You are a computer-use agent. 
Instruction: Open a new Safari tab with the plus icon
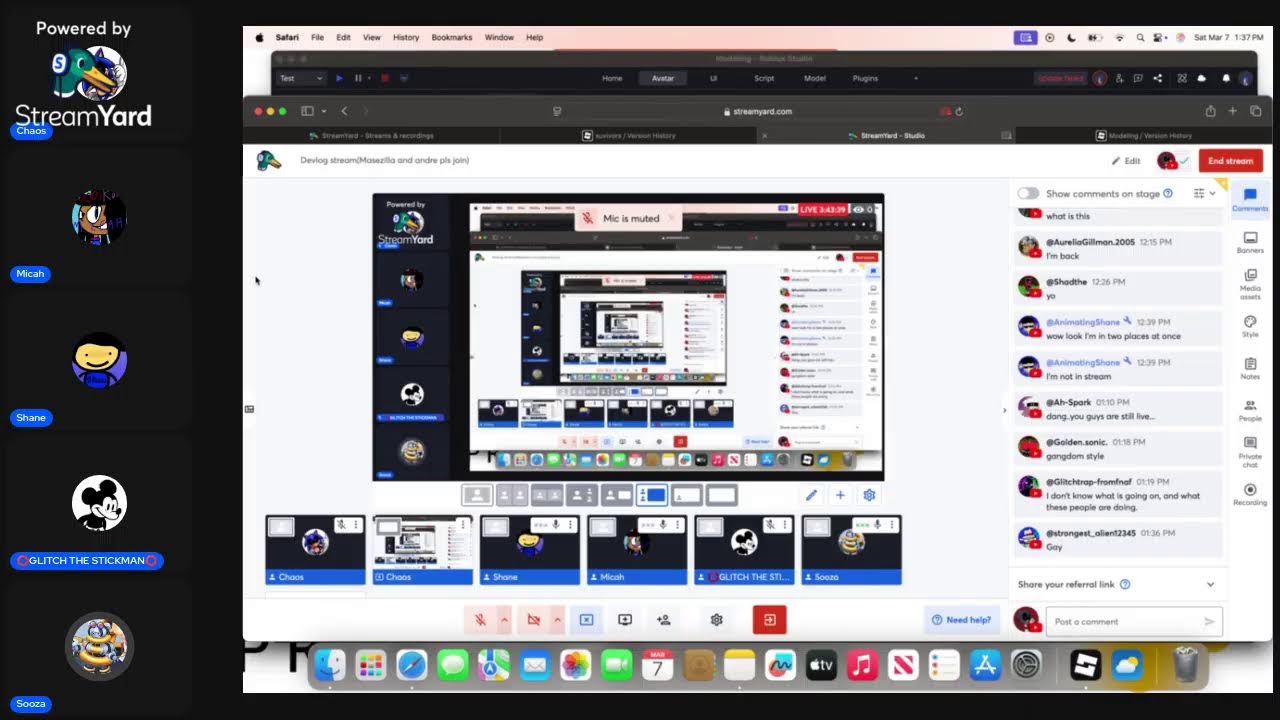pyautogui.click(x=1233, y=111)
